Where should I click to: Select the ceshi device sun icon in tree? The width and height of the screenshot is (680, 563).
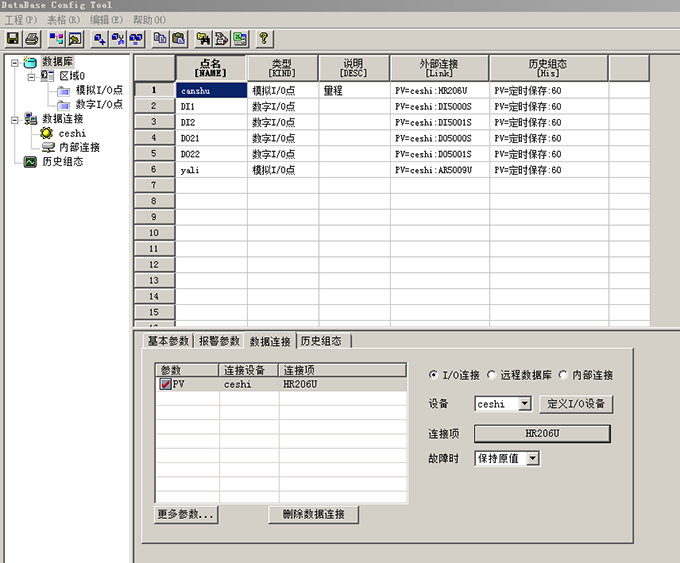46,133
